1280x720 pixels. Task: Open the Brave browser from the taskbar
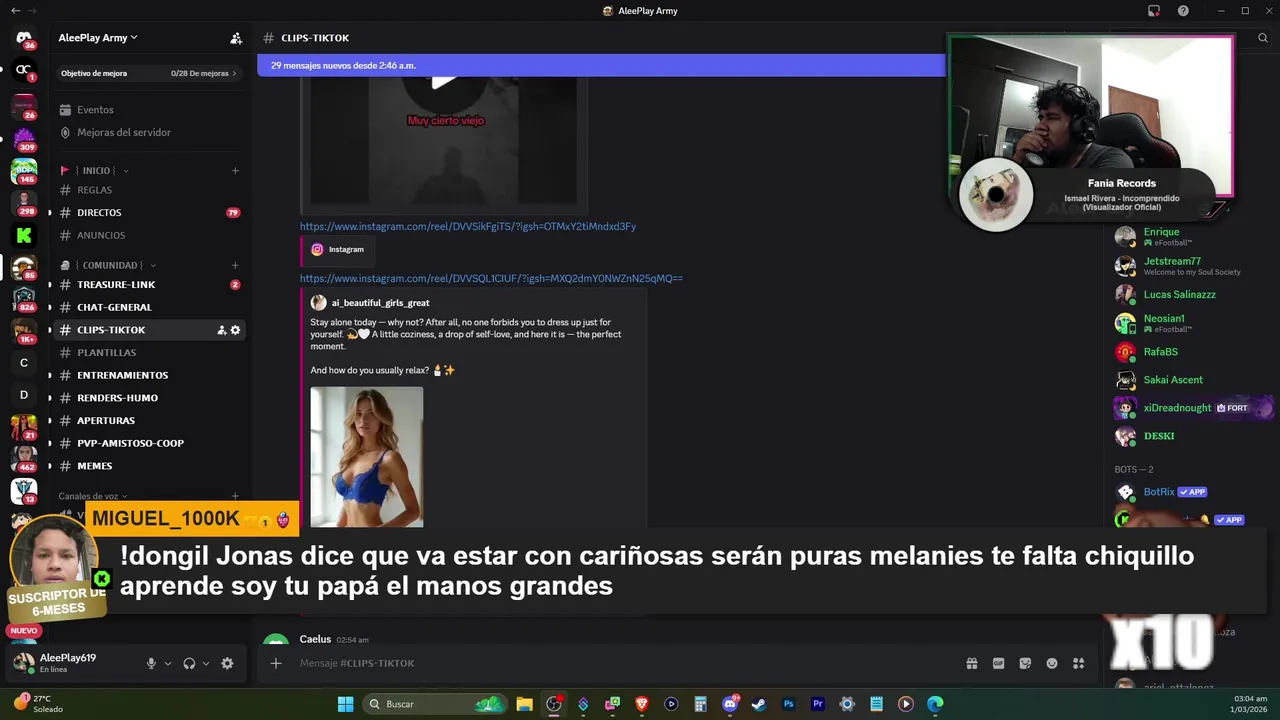[x=642, y=704]
